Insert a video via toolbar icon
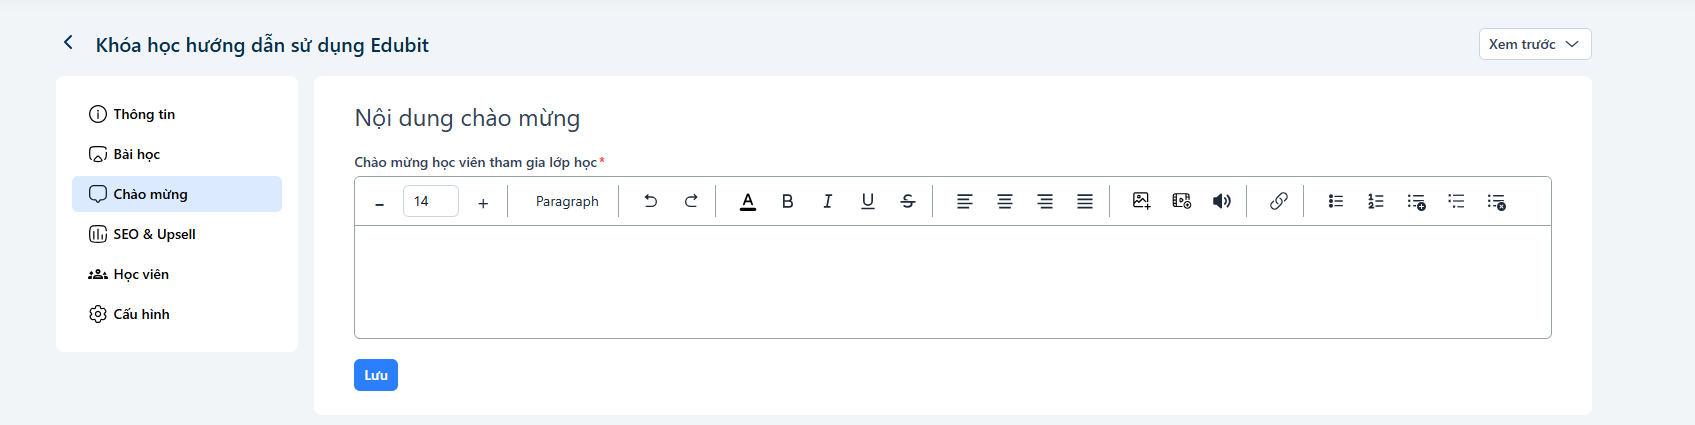This screenshot has width=1695, height=425. [x=1181, y=201]
